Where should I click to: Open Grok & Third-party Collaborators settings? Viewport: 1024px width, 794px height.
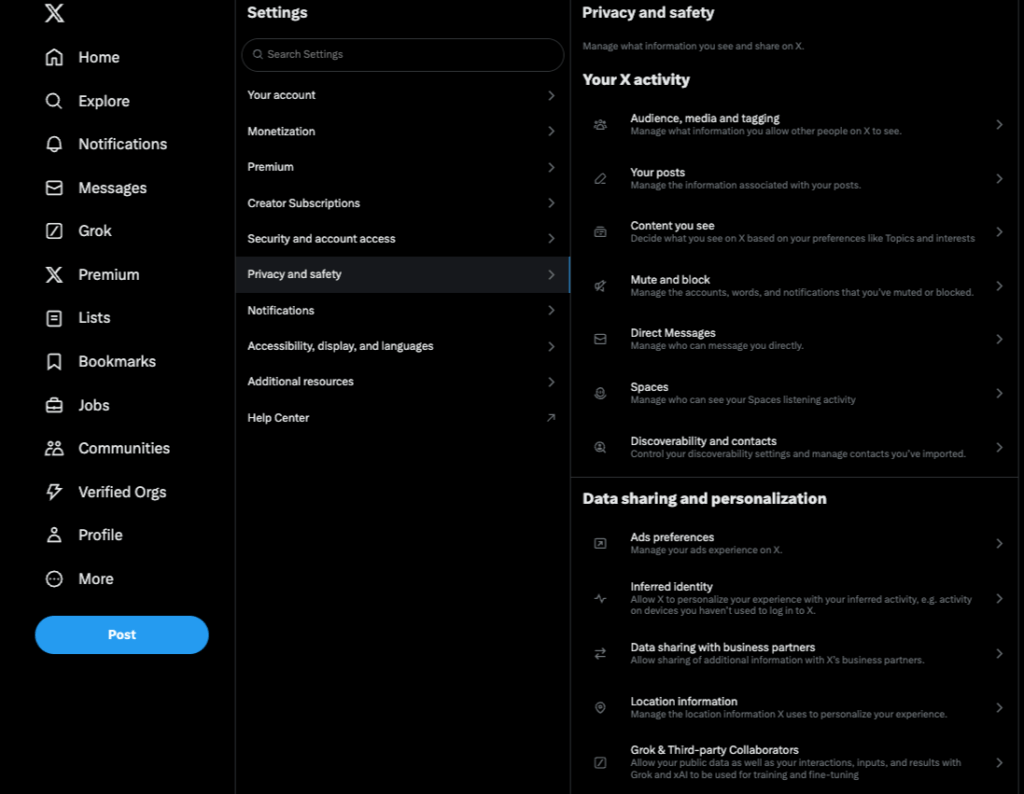pos(714,750)
